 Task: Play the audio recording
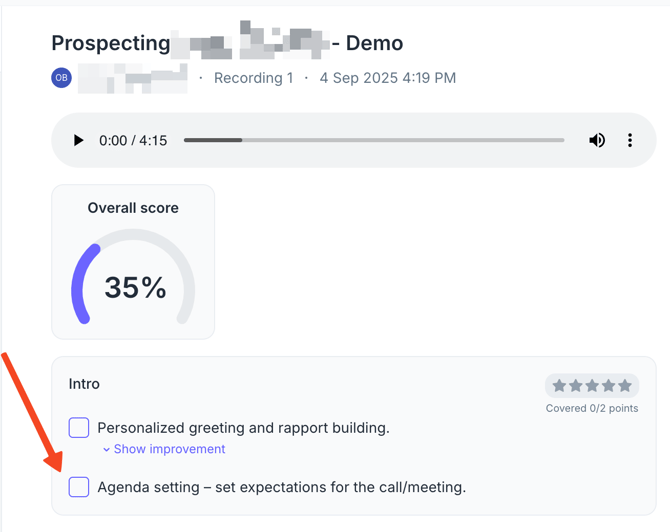(78, 141)
